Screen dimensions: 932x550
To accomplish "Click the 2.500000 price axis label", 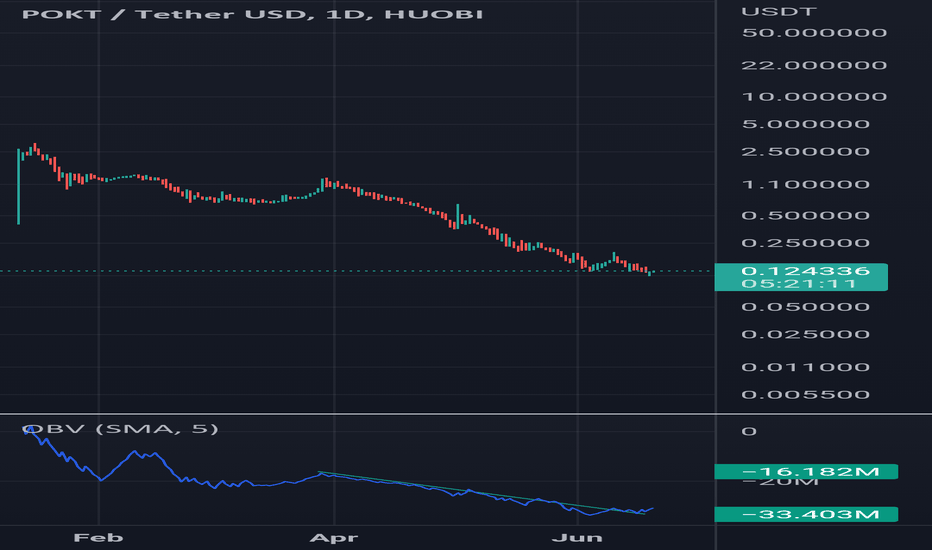I will coord(805,152).
